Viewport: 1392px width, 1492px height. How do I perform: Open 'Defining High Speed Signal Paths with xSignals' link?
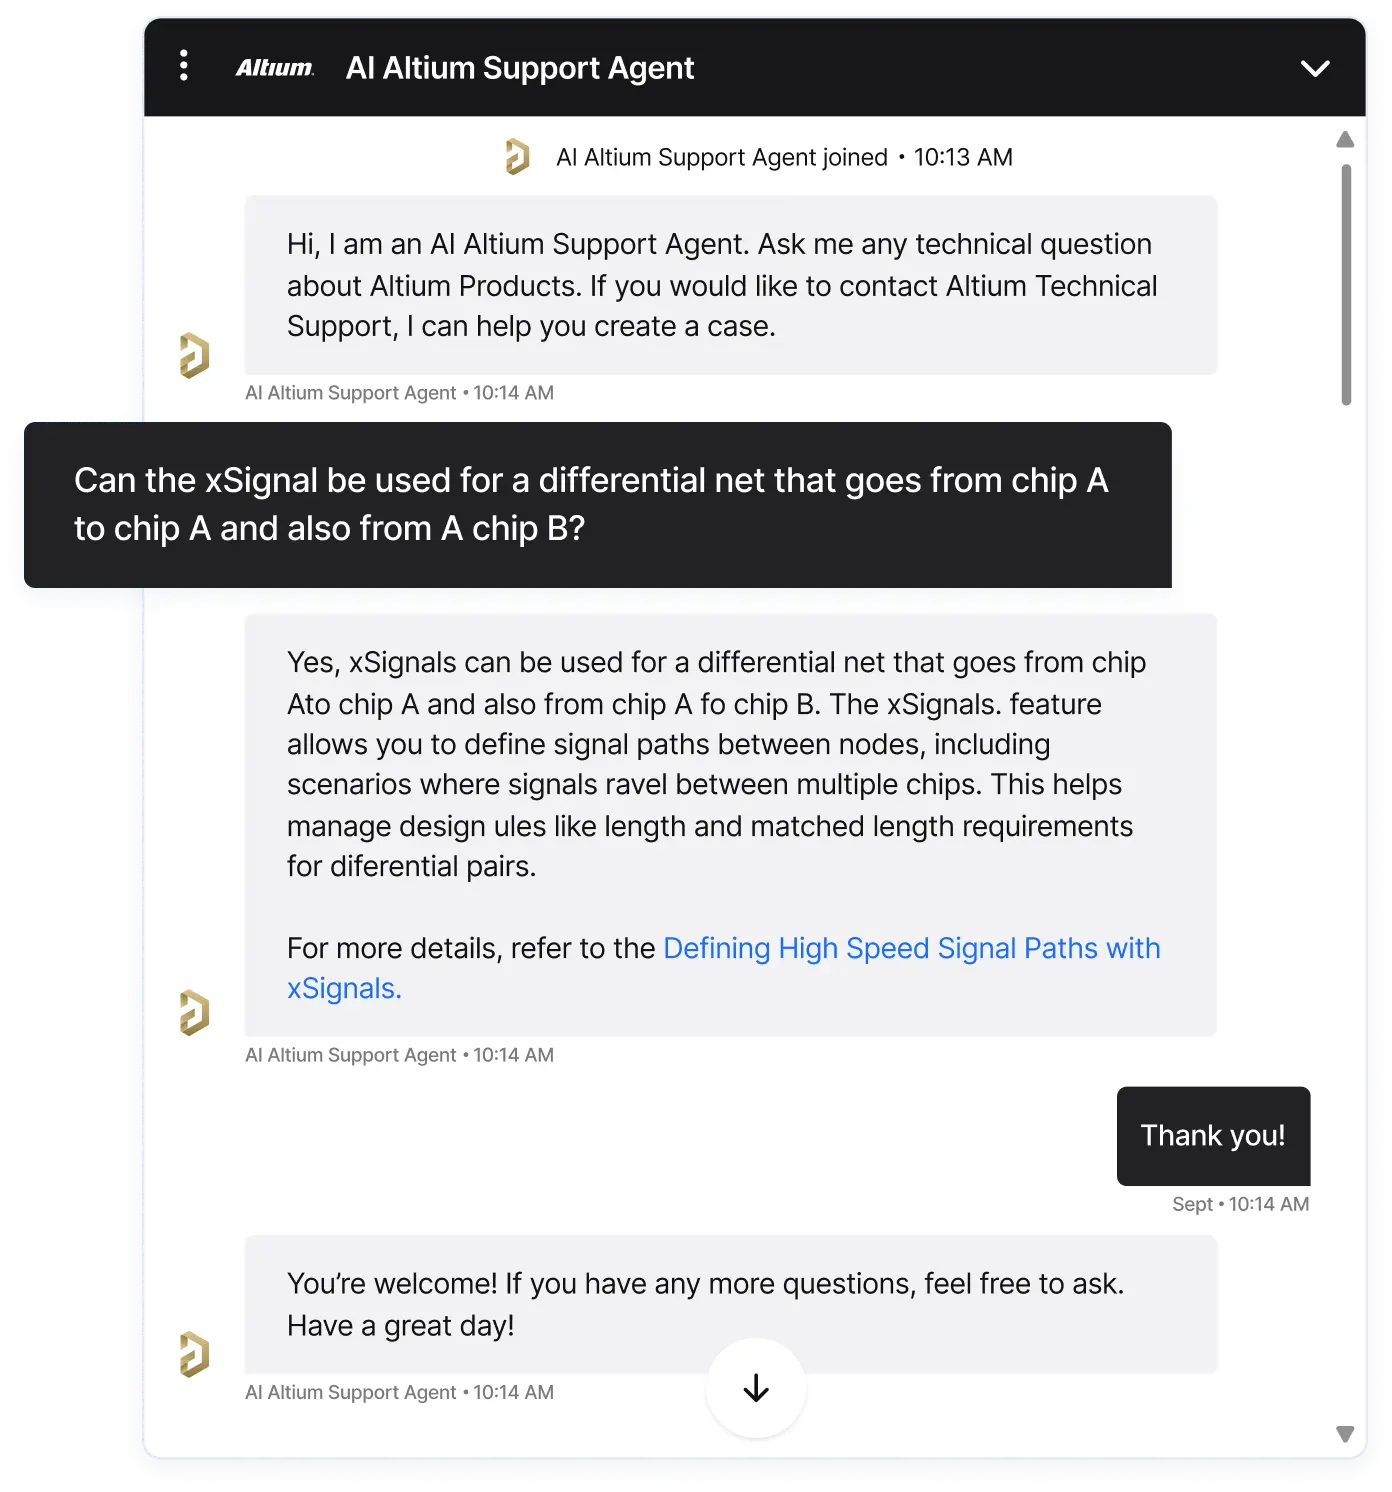click(x=724, y=968)
